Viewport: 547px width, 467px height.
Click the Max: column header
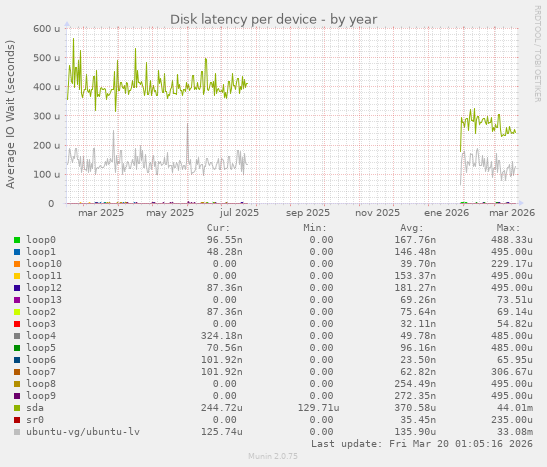coord(508,228)
